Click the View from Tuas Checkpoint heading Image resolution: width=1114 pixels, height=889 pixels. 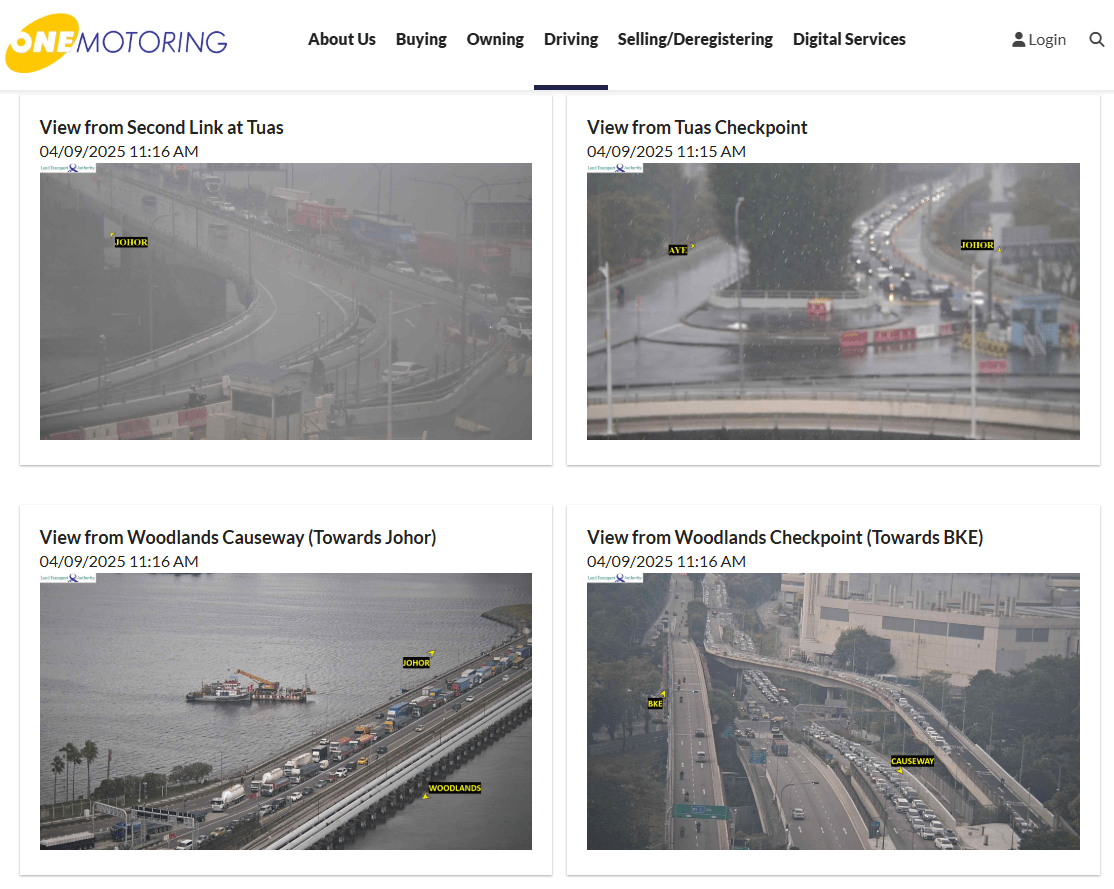click(x=697, y=127)
